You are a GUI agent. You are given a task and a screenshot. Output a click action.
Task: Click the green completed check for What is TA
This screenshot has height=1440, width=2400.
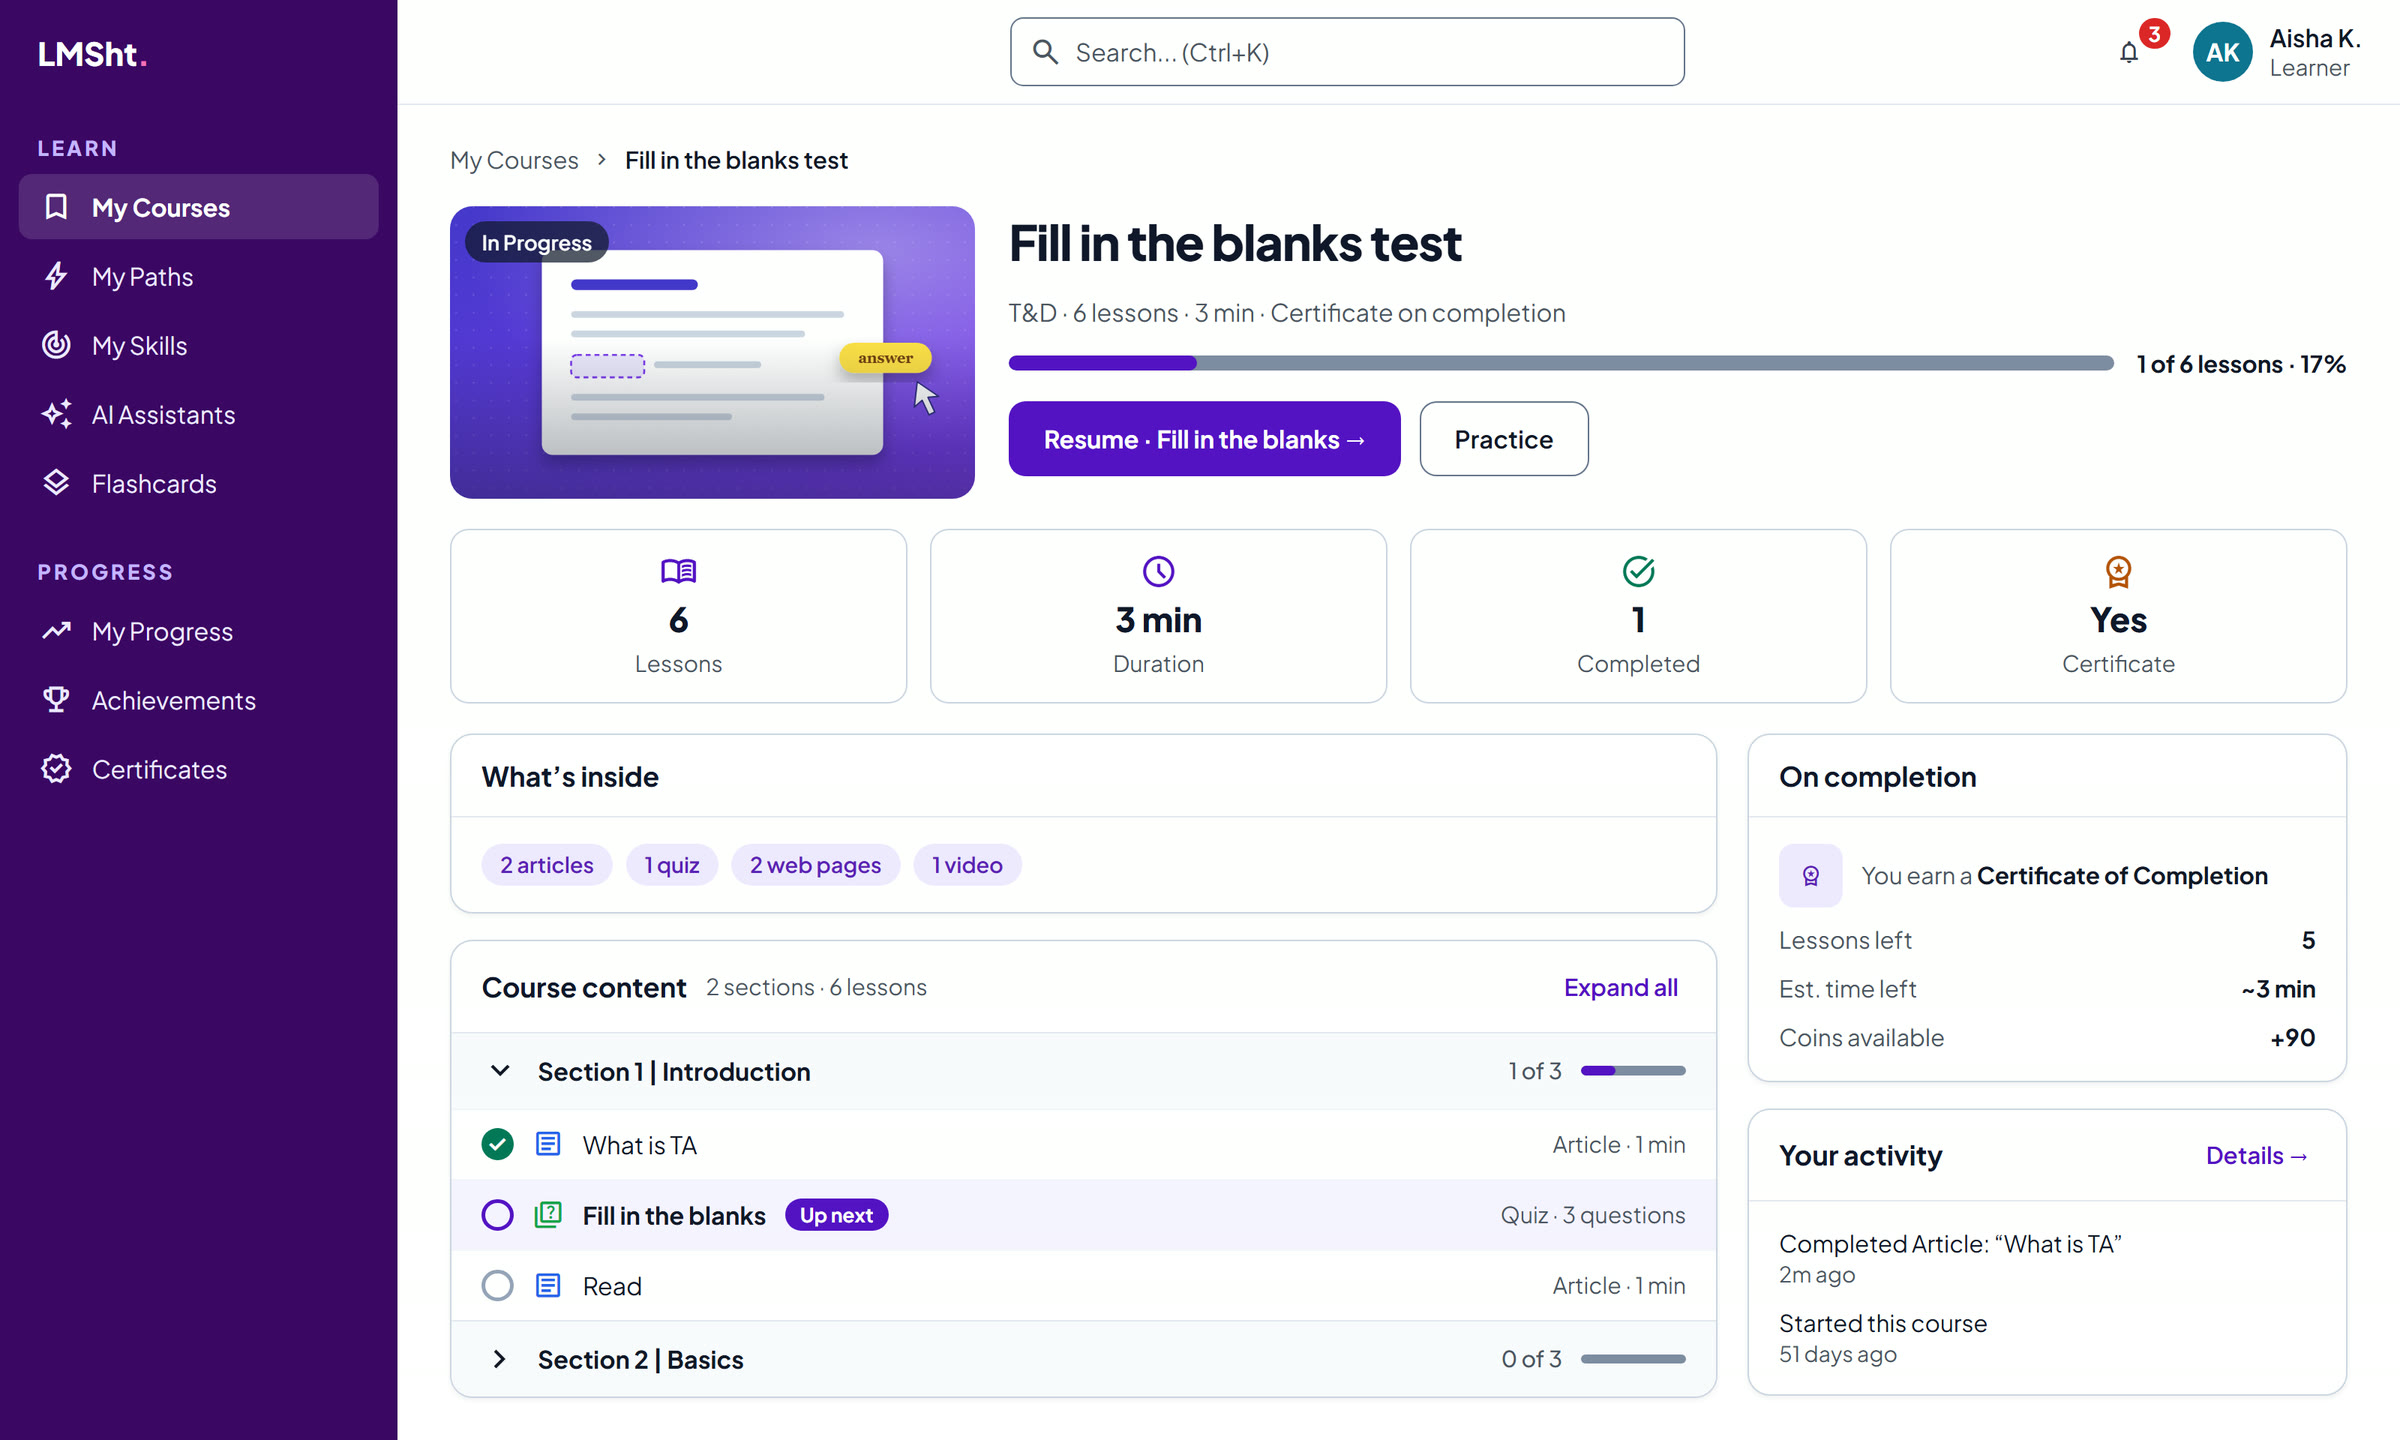497,1144
